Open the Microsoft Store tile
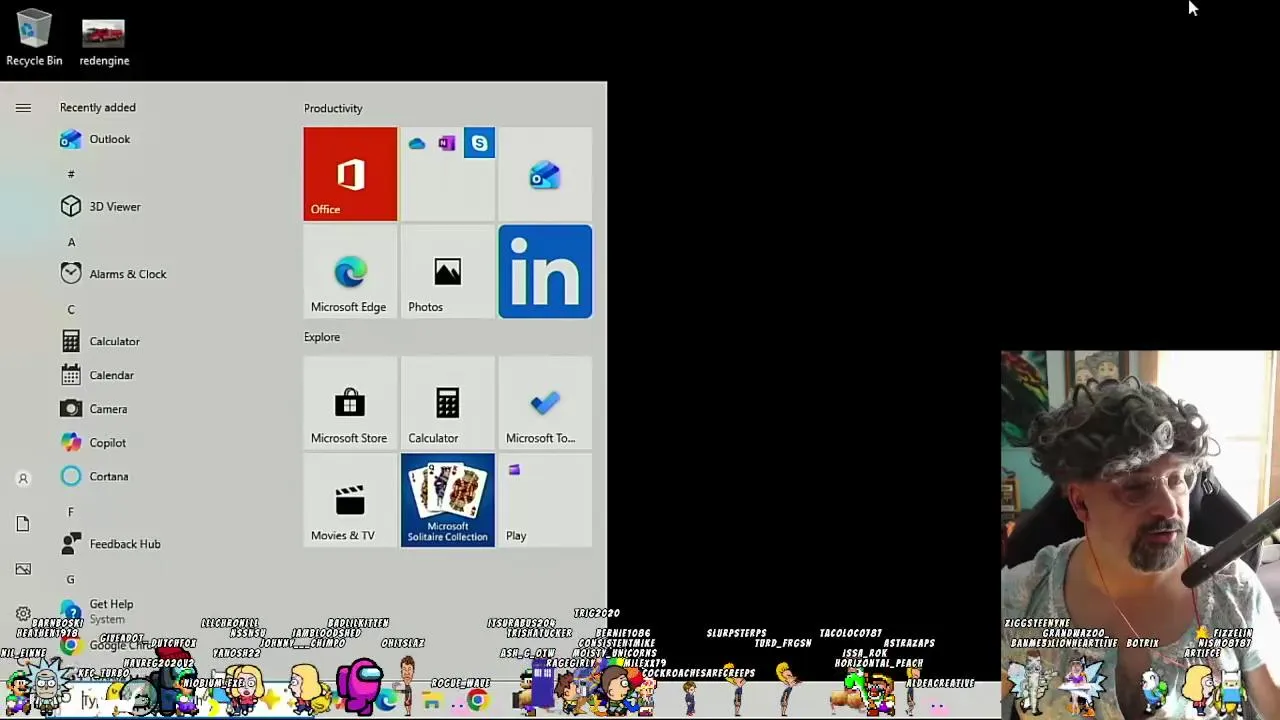 pyautogui.click(x=350, y=403)
